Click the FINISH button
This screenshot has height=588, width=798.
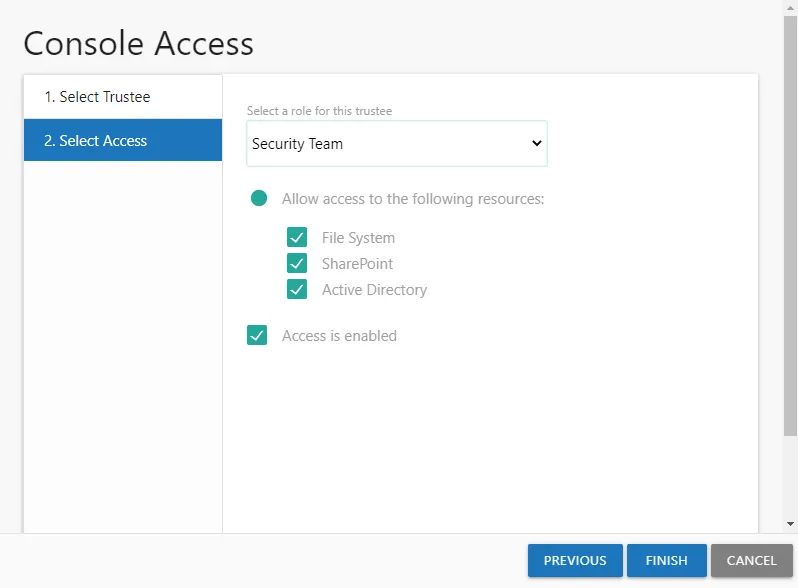click(x=667, y=561)
